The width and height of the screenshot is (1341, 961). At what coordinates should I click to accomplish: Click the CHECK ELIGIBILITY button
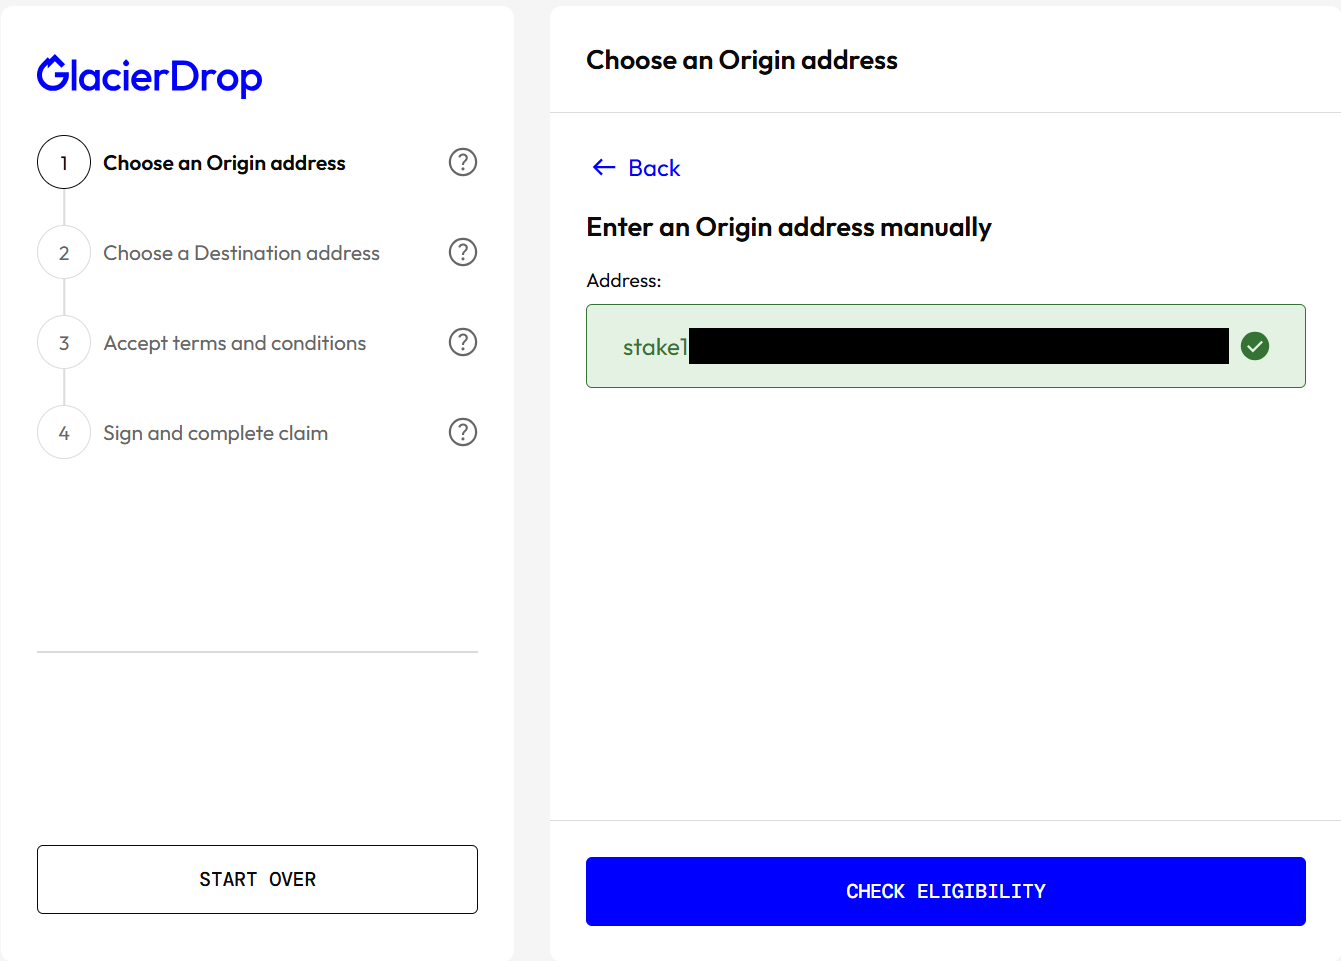[x=946, y=891]
